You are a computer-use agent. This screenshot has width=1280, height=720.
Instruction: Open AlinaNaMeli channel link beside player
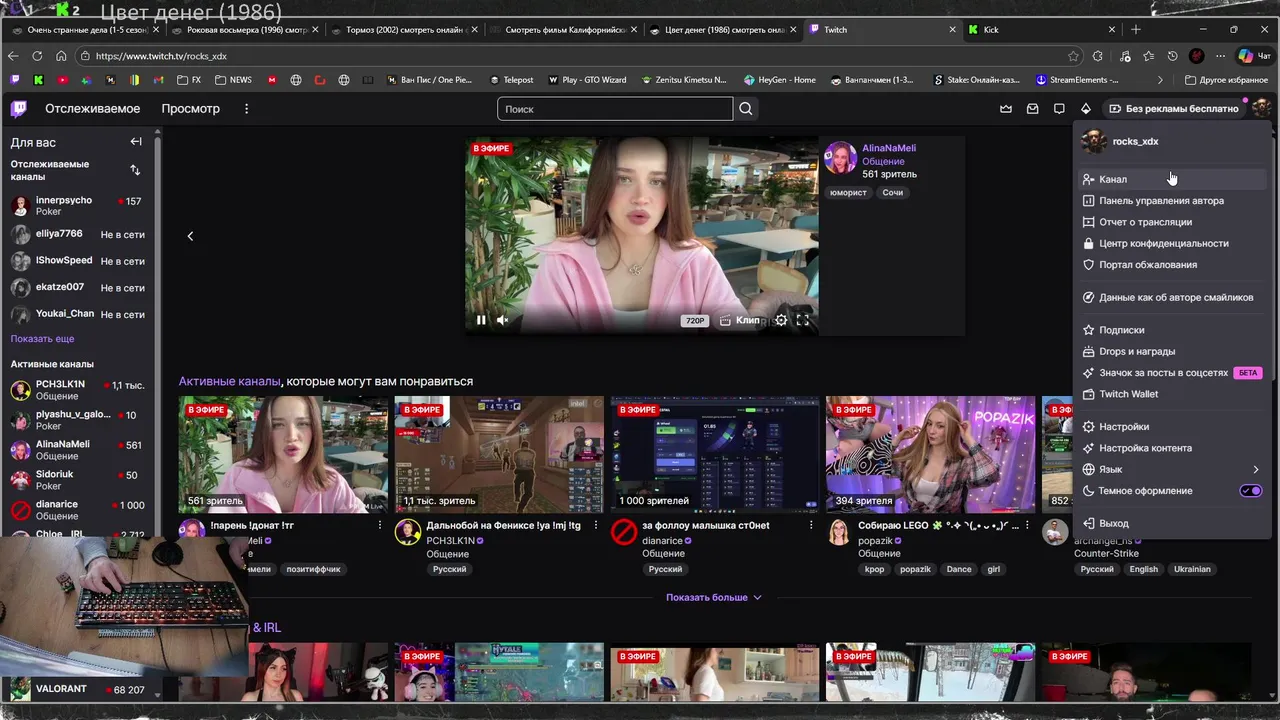click(x=889, y=148)
